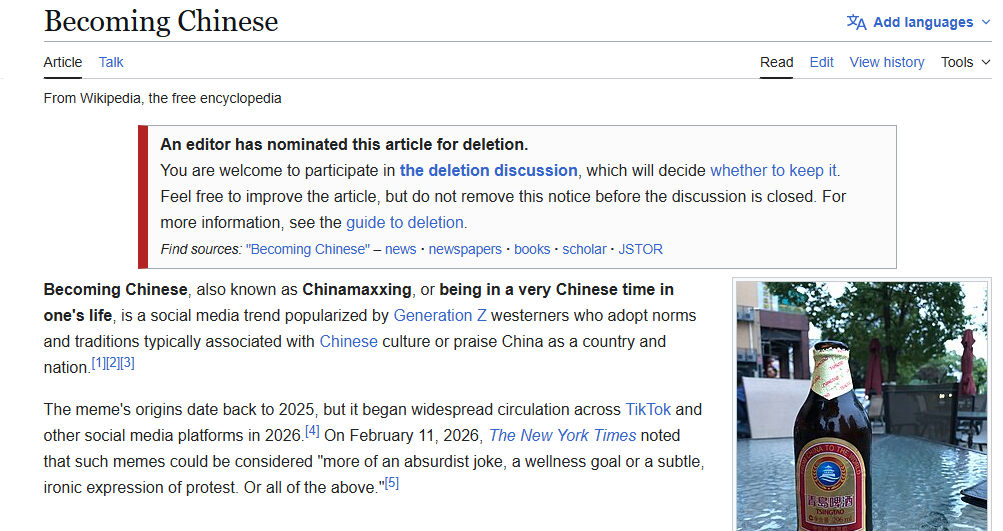Open the View history tab
The image size is (1003, 531).
click(887, 62)
